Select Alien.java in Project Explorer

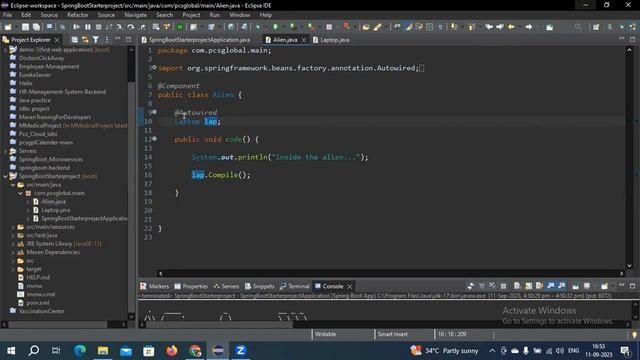53,202
